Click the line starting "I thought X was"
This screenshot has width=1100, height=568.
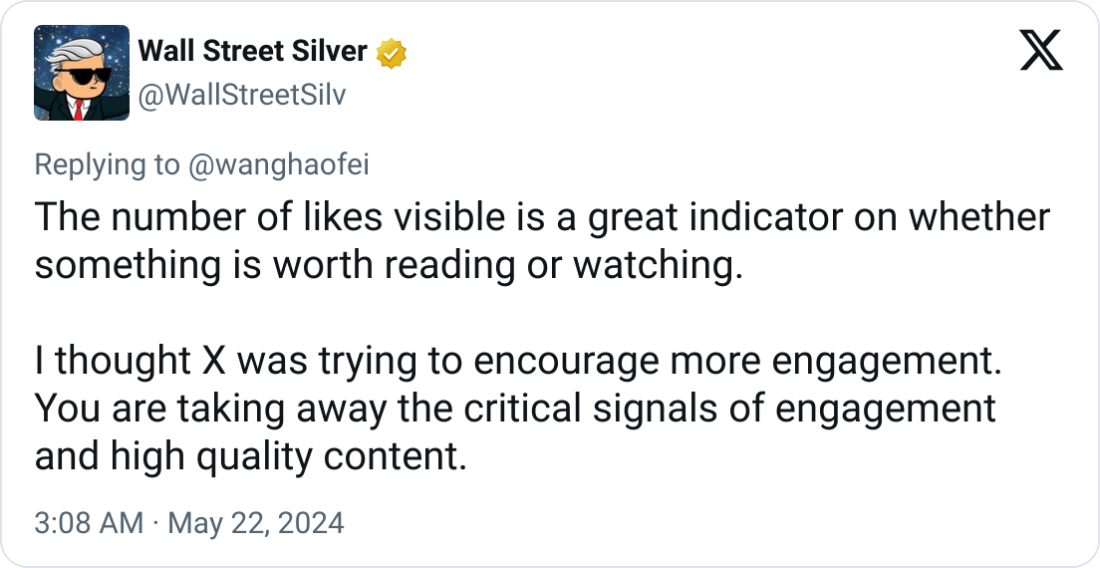point(517,361)
